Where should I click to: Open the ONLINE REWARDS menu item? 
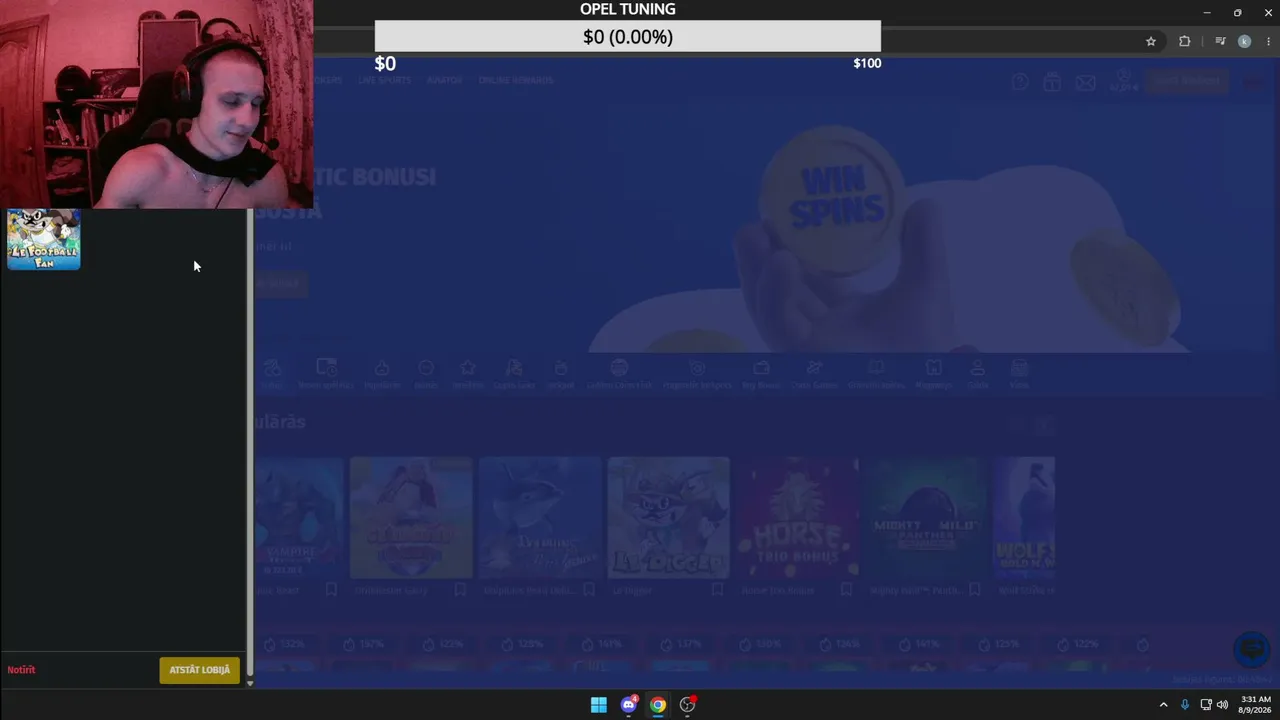pyautogui.click(x=516, y=80)
